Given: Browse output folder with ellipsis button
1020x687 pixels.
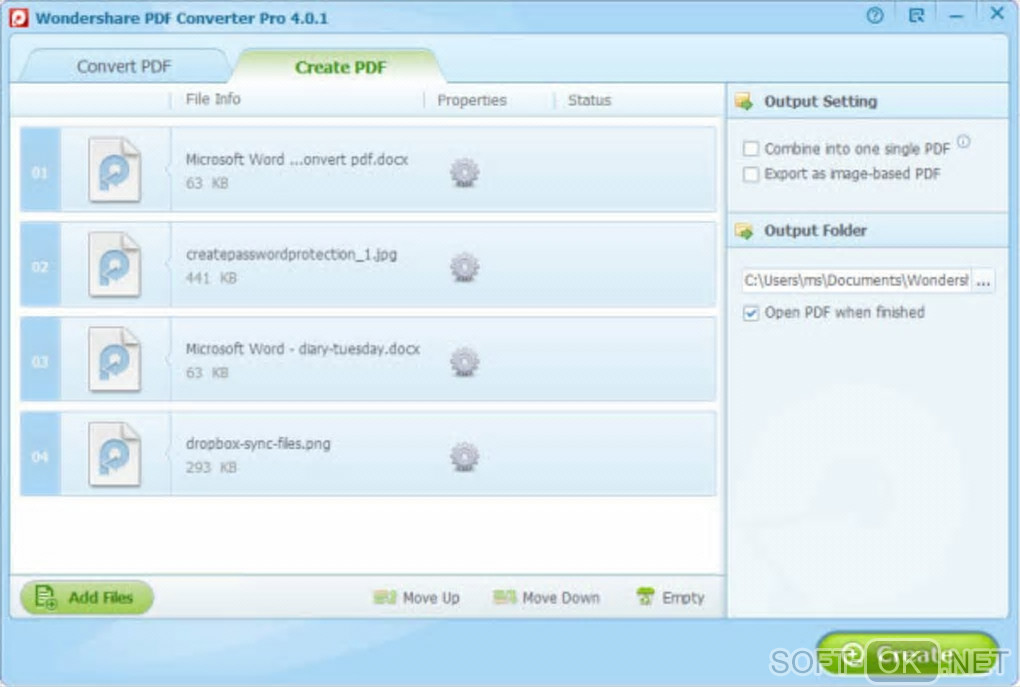Looking at the screenshot, I should click(x=983, y=281).
